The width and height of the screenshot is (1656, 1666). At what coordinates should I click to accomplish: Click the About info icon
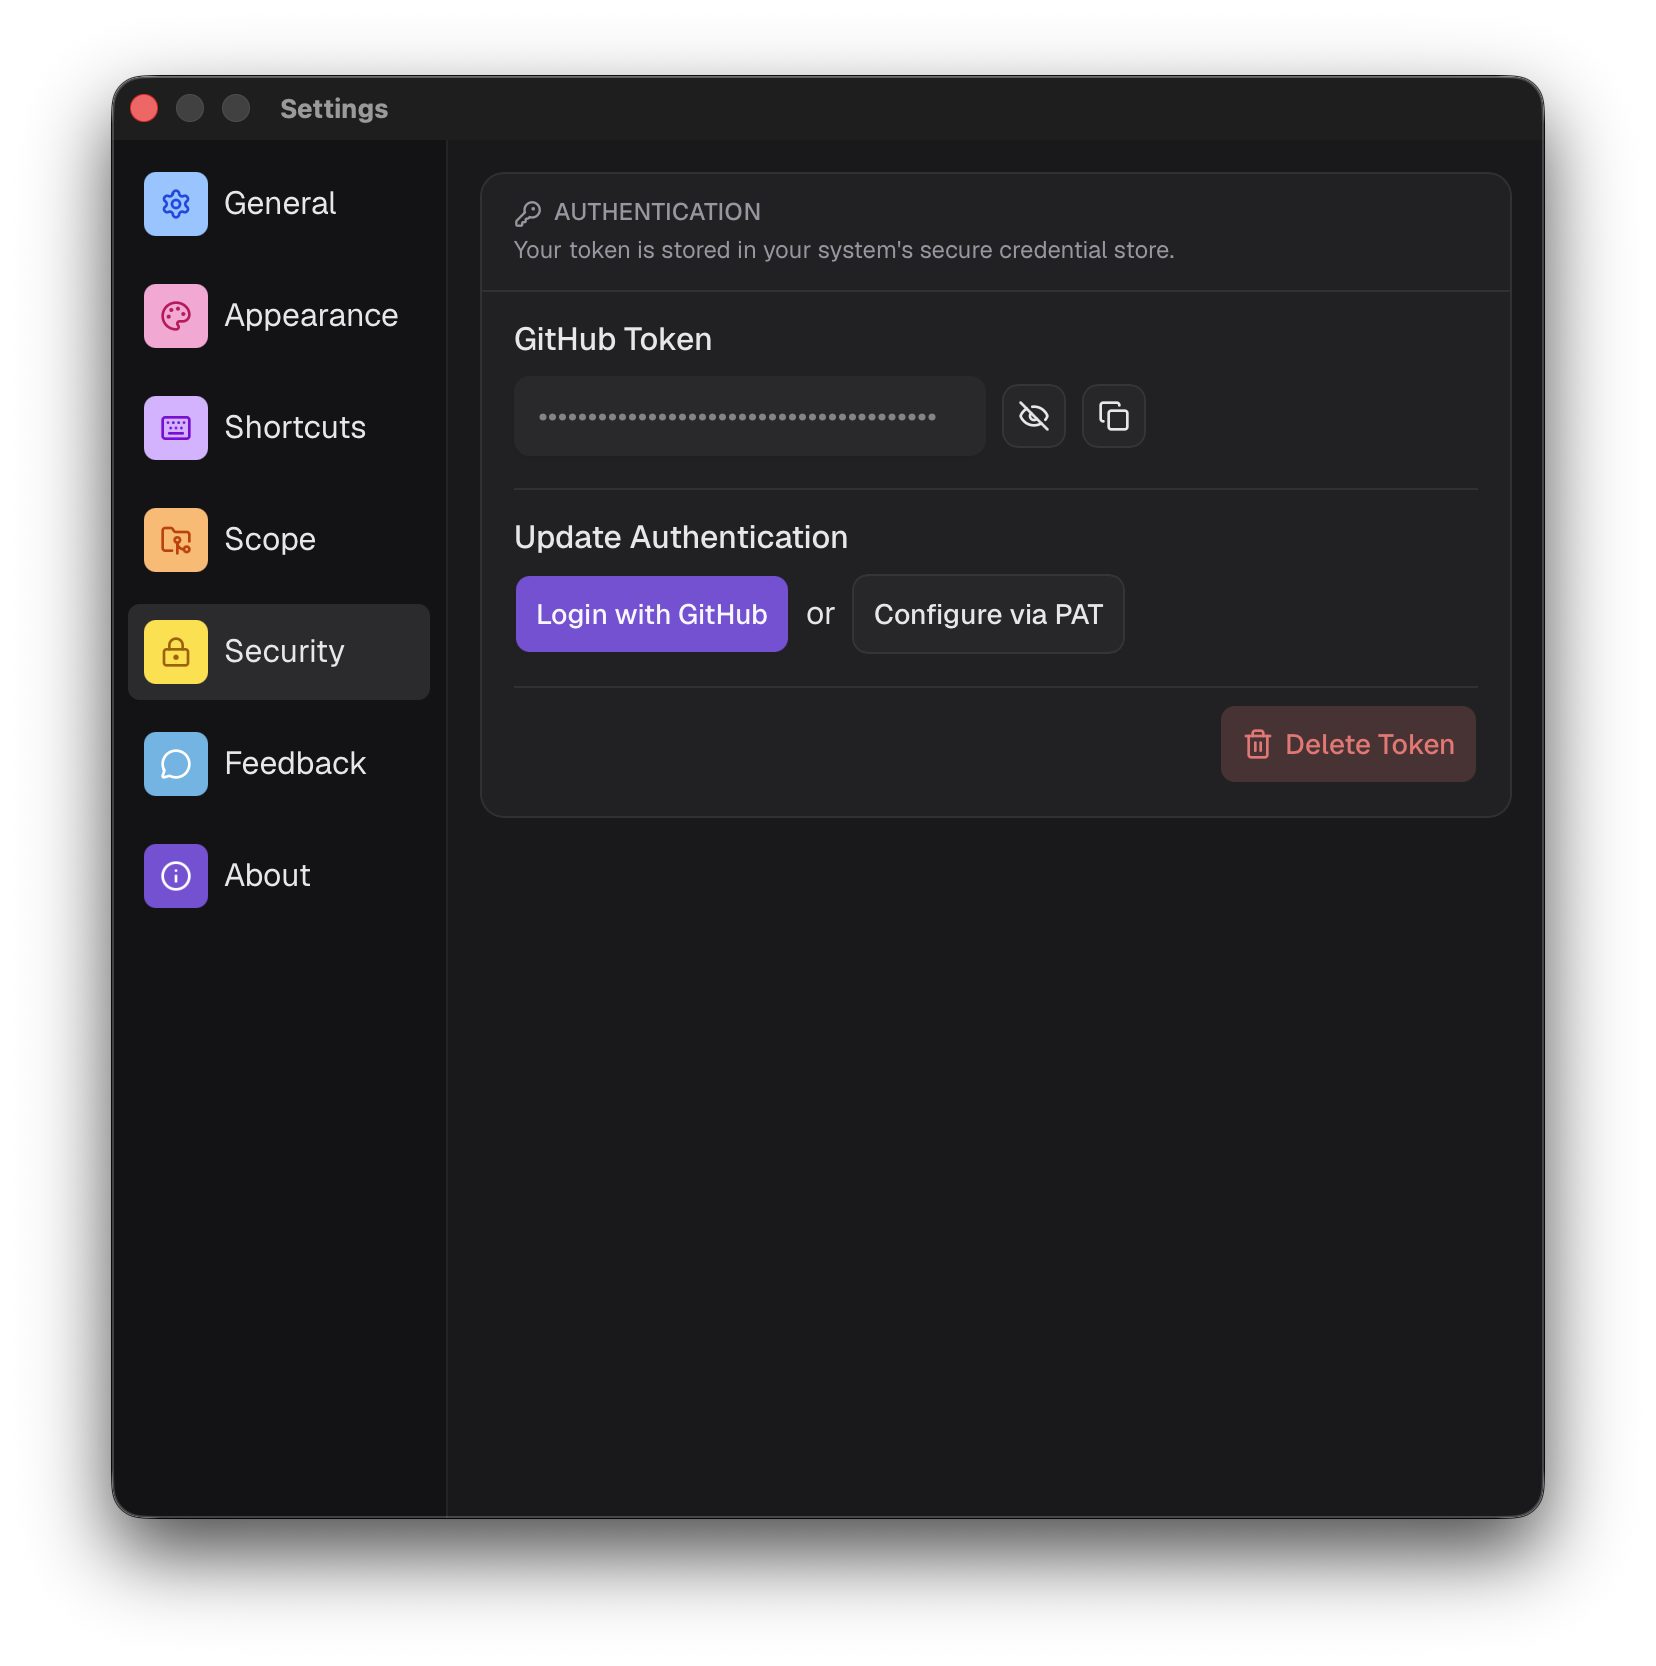[x=176, y=876]
